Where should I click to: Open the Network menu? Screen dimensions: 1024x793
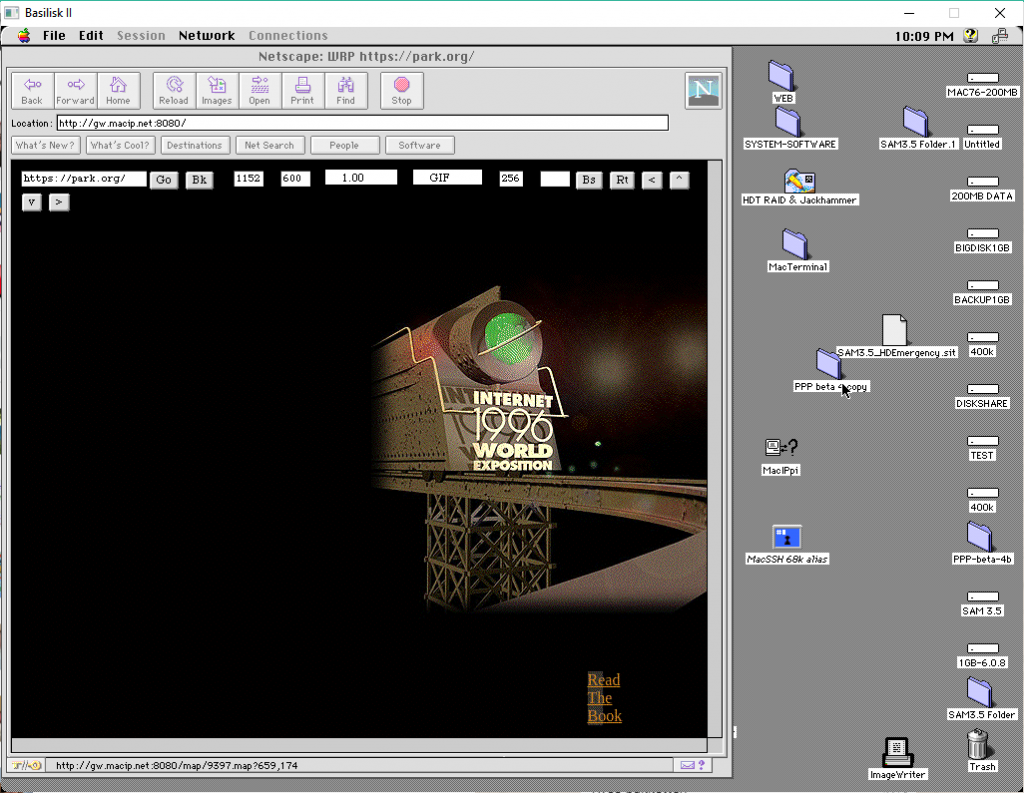[x=206, y=36]
